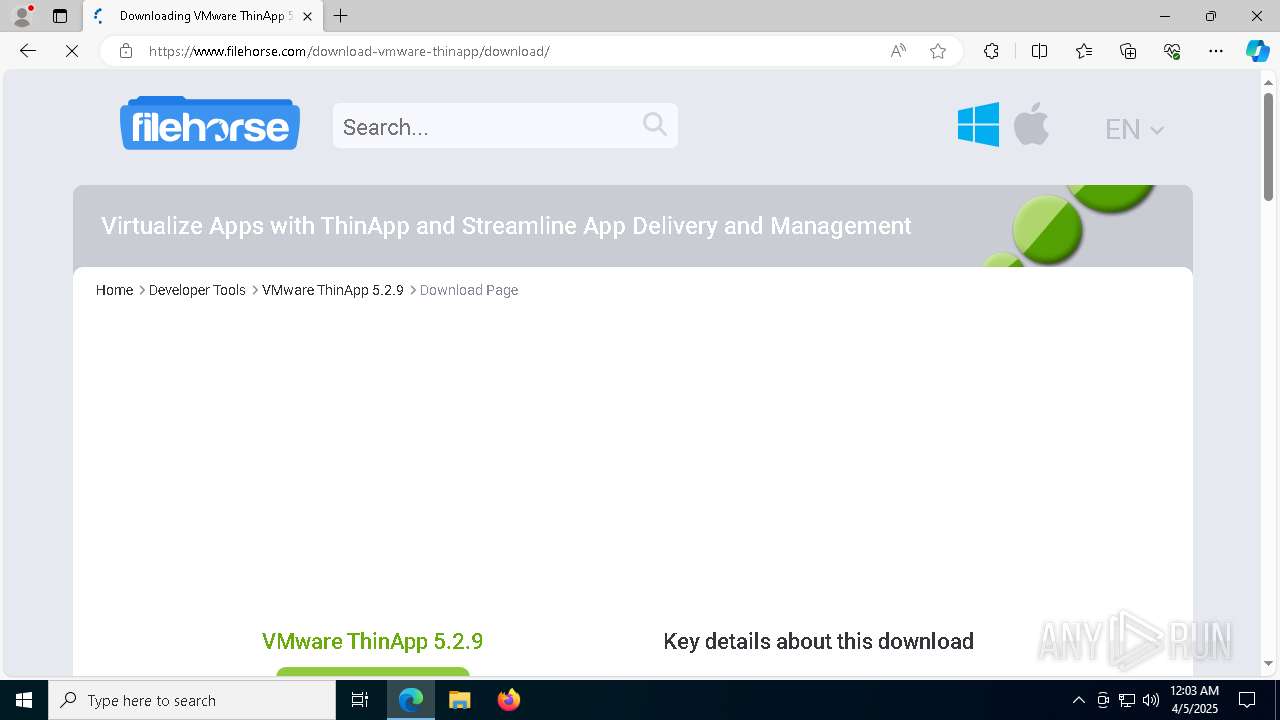Open Developer Tools breadcrumb link
1280x720 pixels.
(x=197, y=290)
